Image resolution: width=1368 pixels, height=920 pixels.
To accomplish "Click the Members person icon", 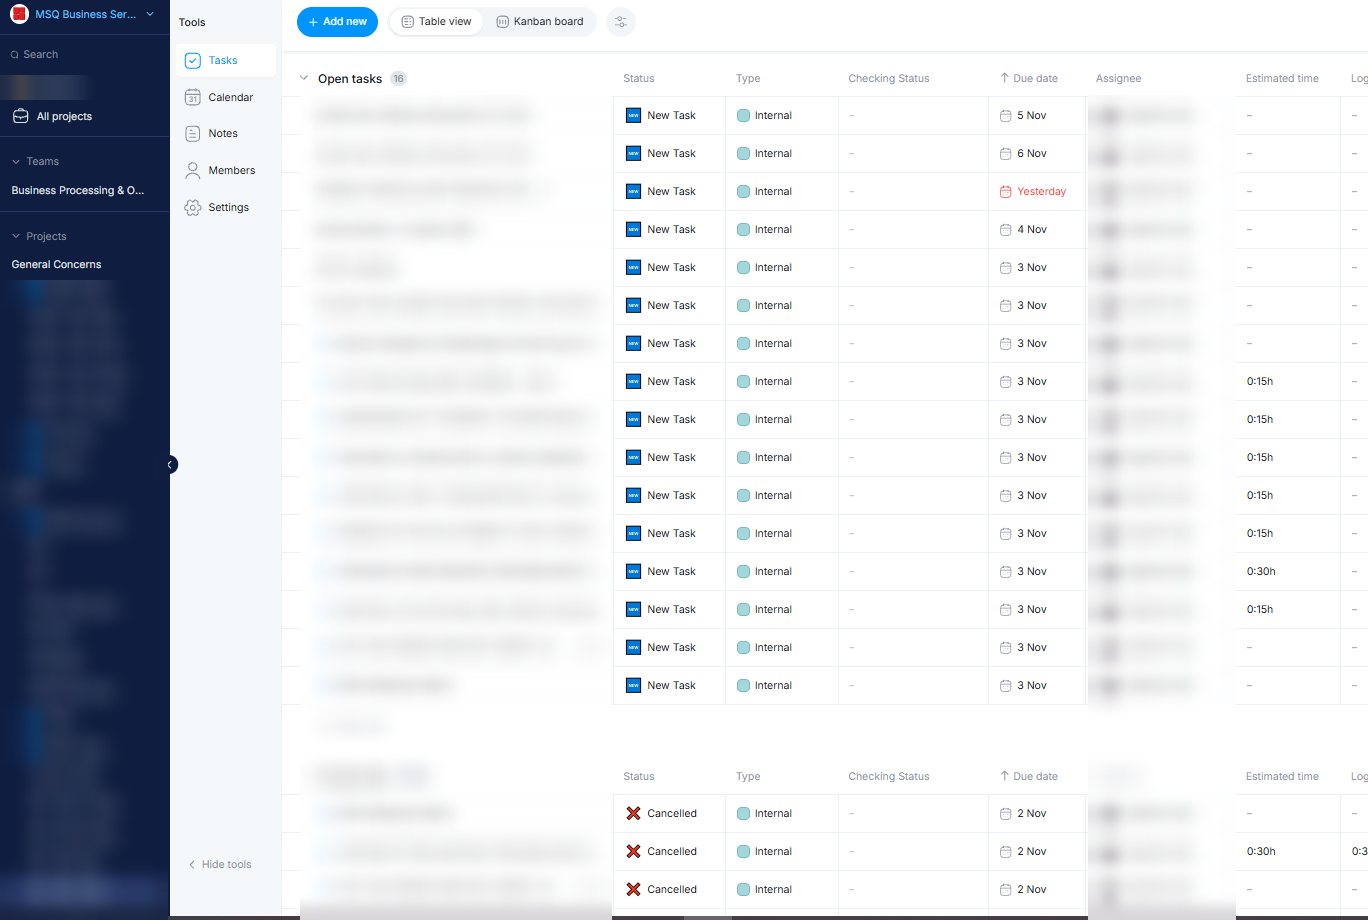I will click(193, 170).
